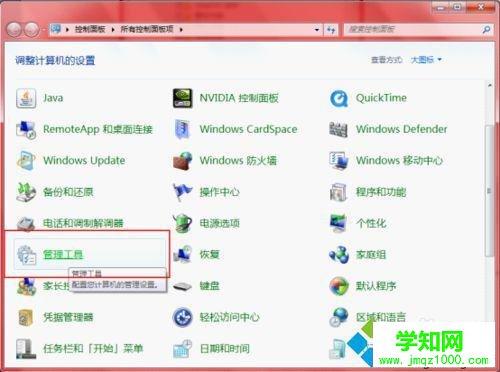Open the Java control panel icon
Viewport: 500px width, 372px height.
point(26,98)
